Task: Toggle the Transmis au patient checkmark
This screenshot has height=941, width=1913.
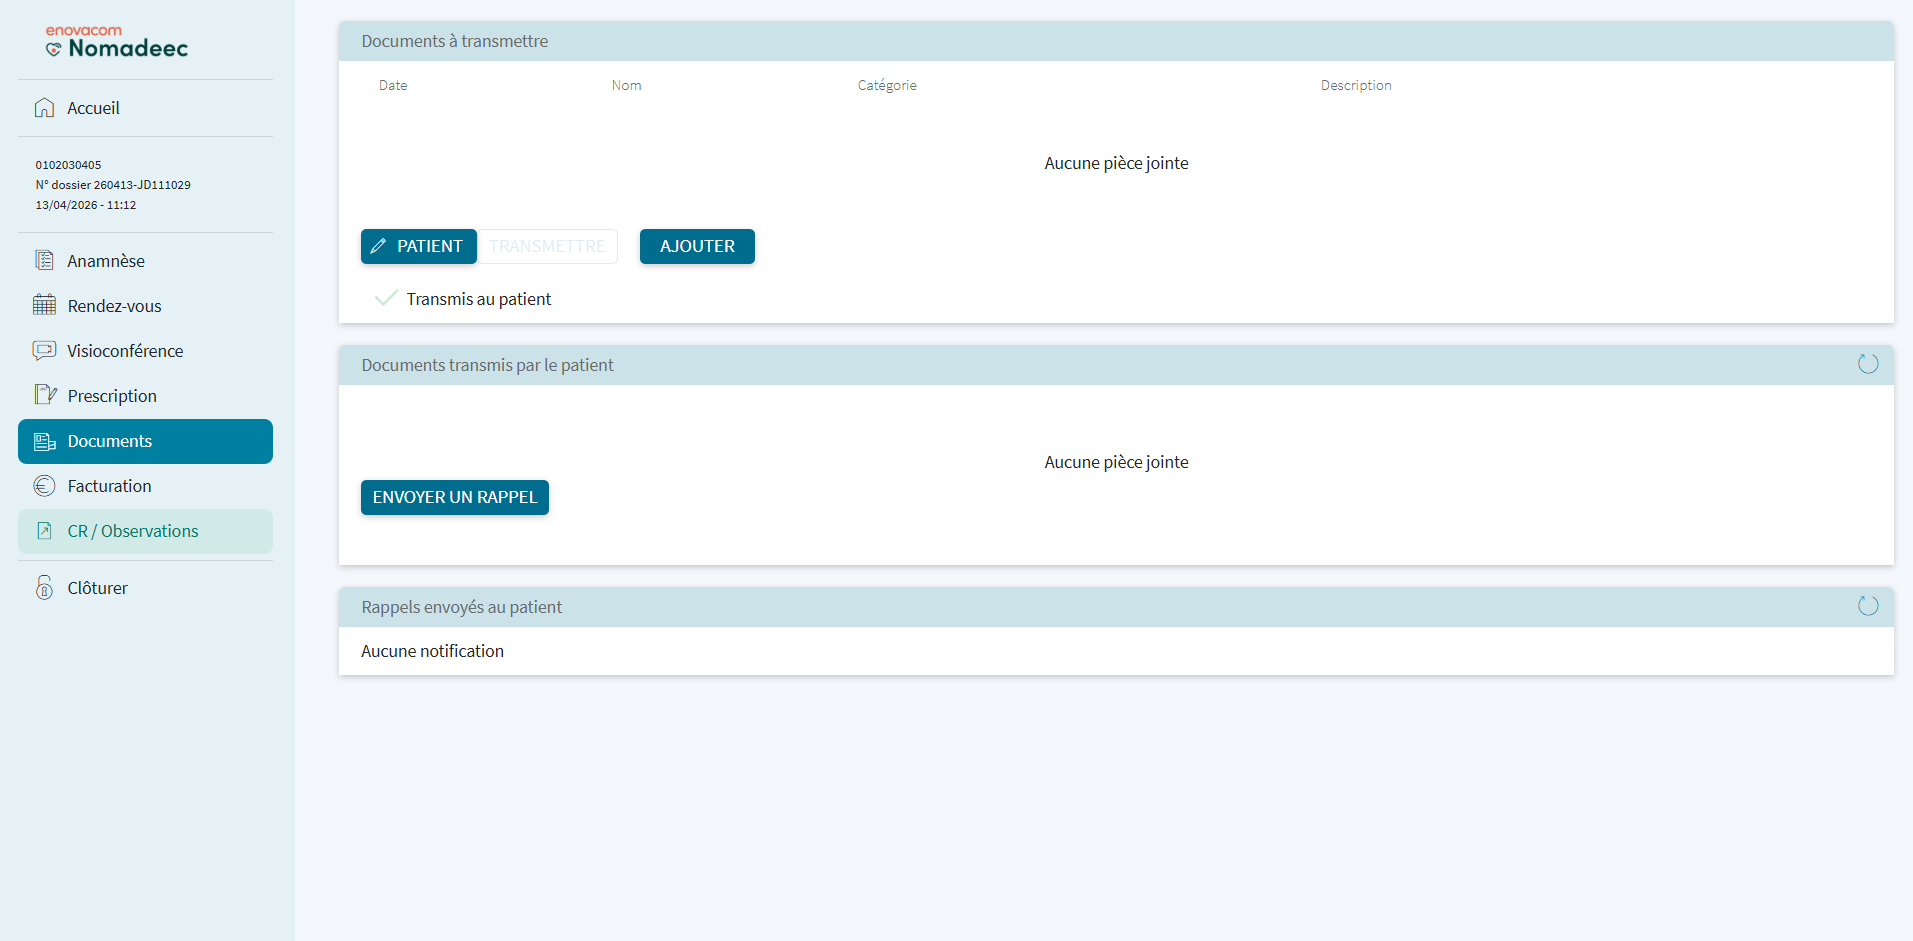Action: pyautogui.click(x=386, y=298)
